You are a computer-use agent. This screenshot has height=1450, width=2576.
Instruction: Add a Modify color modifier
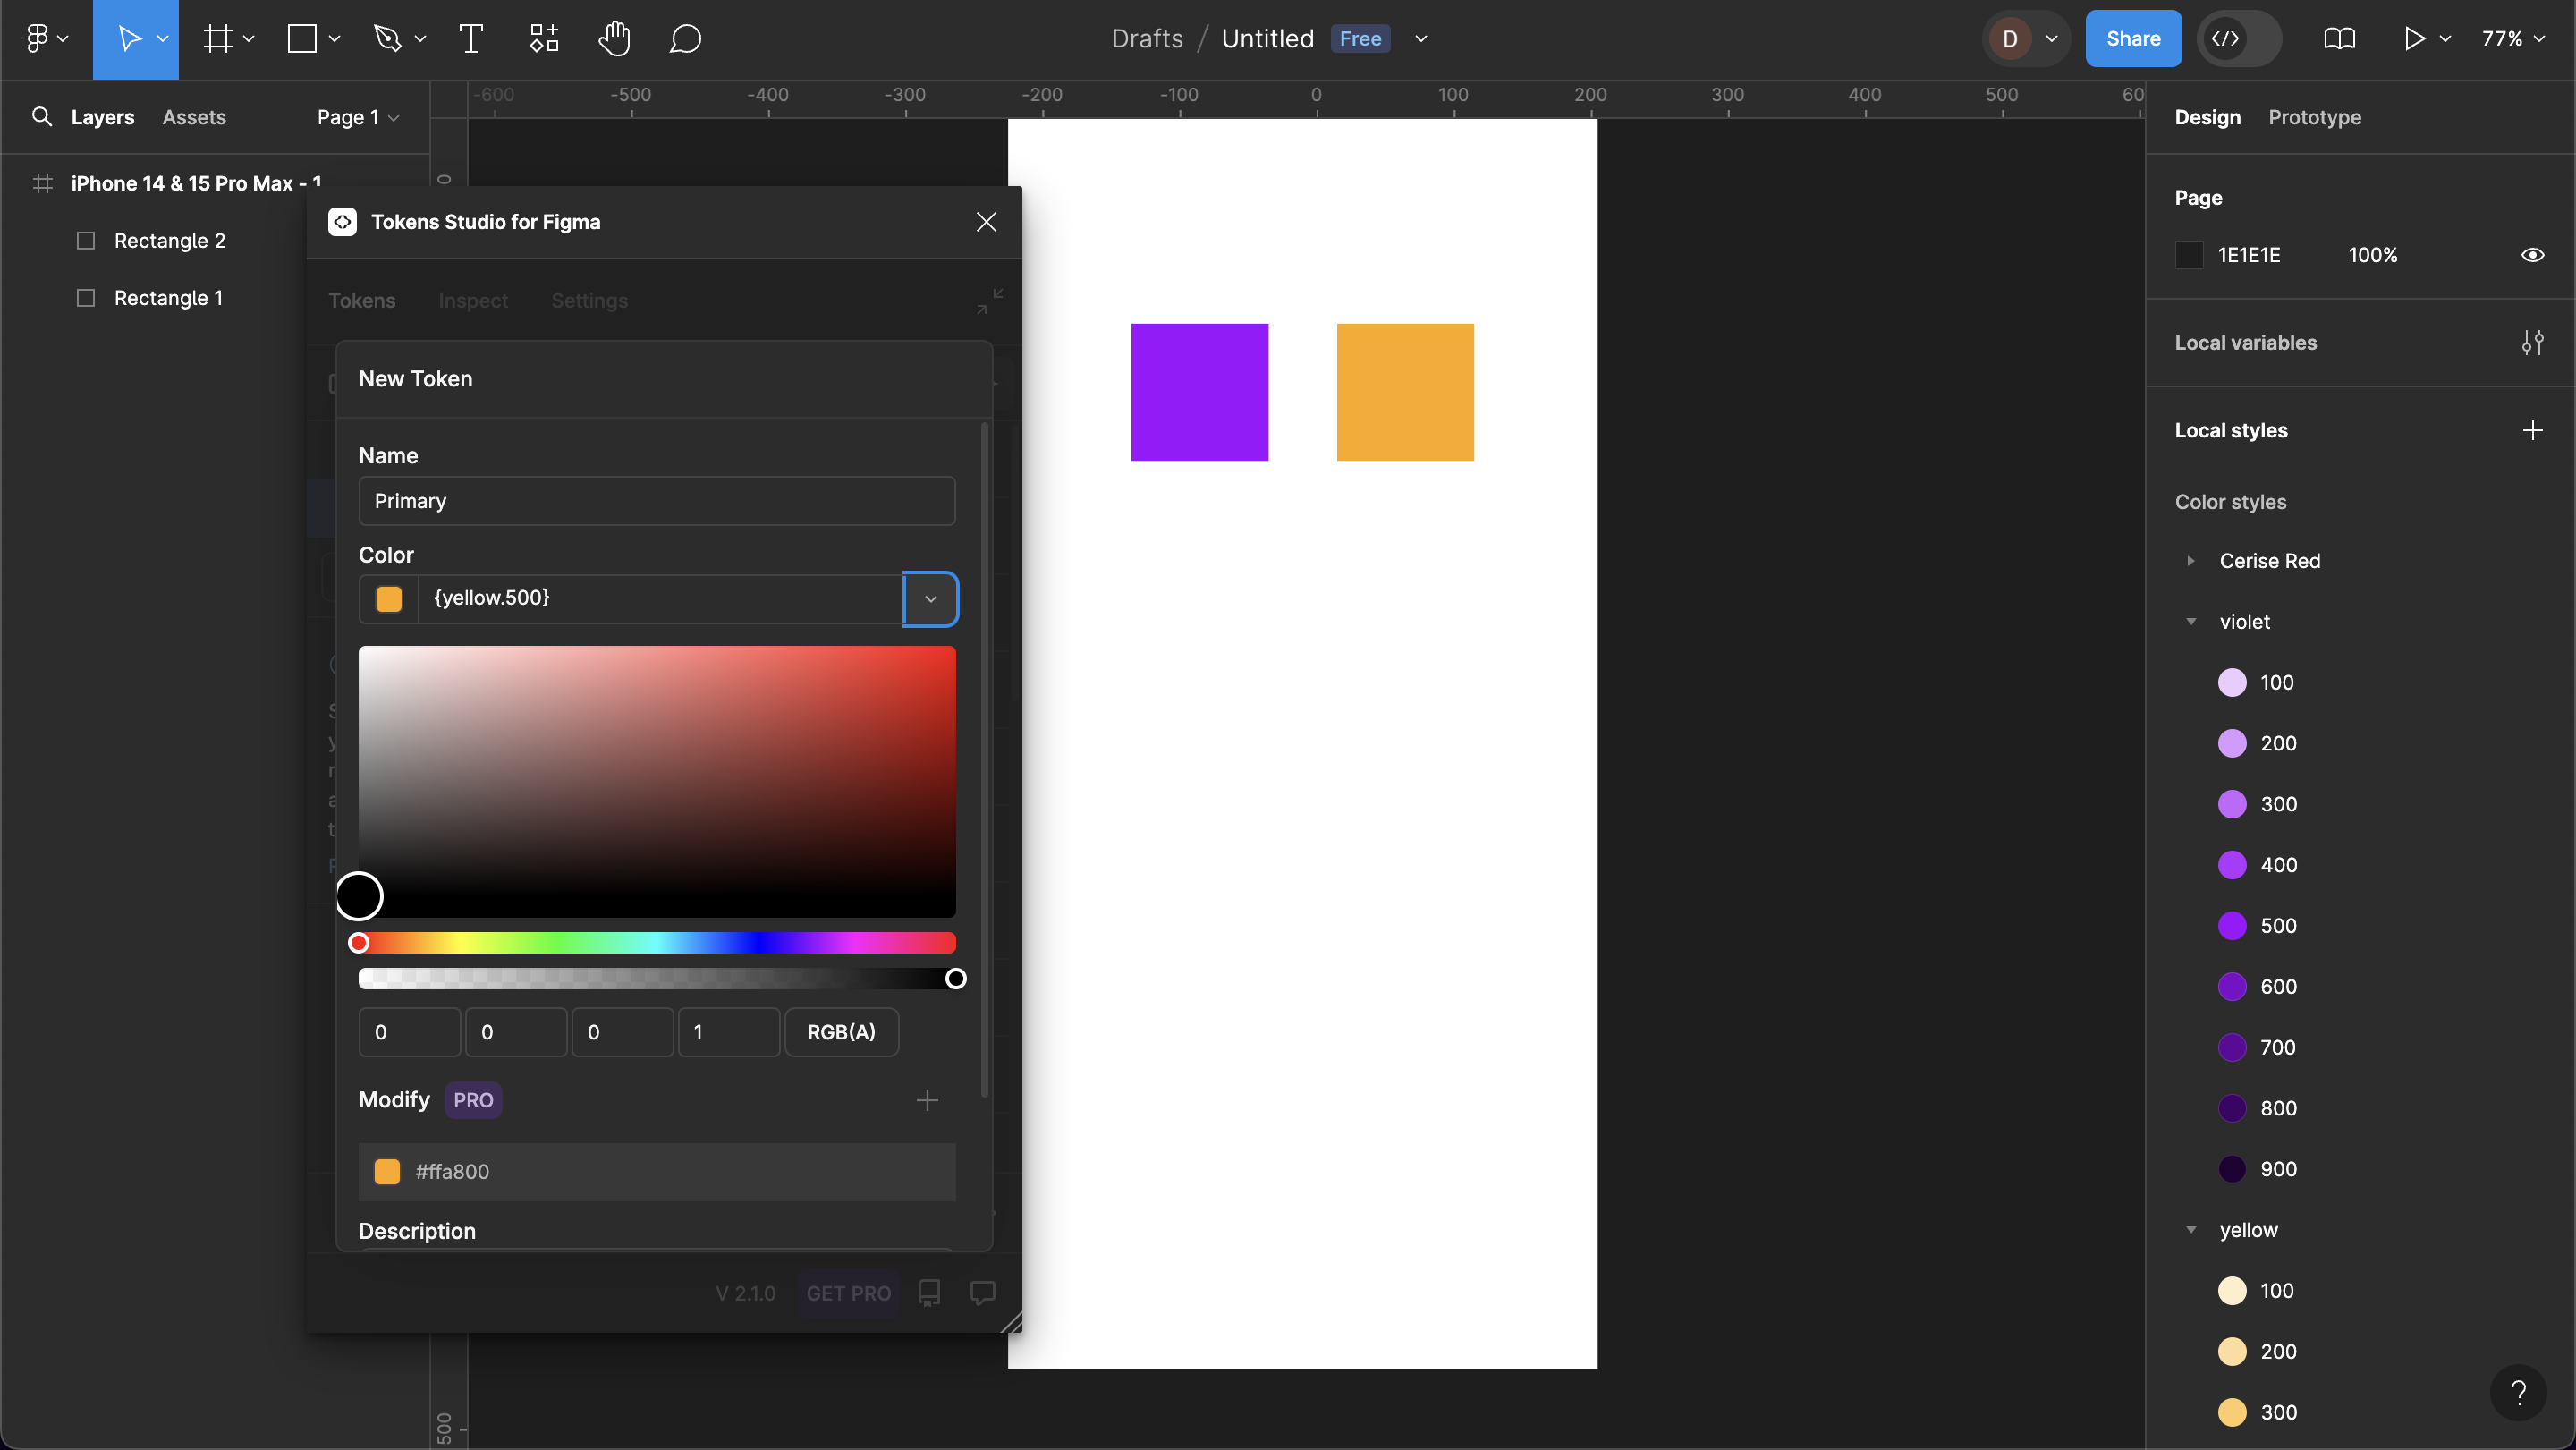(x=927, y=1100)
